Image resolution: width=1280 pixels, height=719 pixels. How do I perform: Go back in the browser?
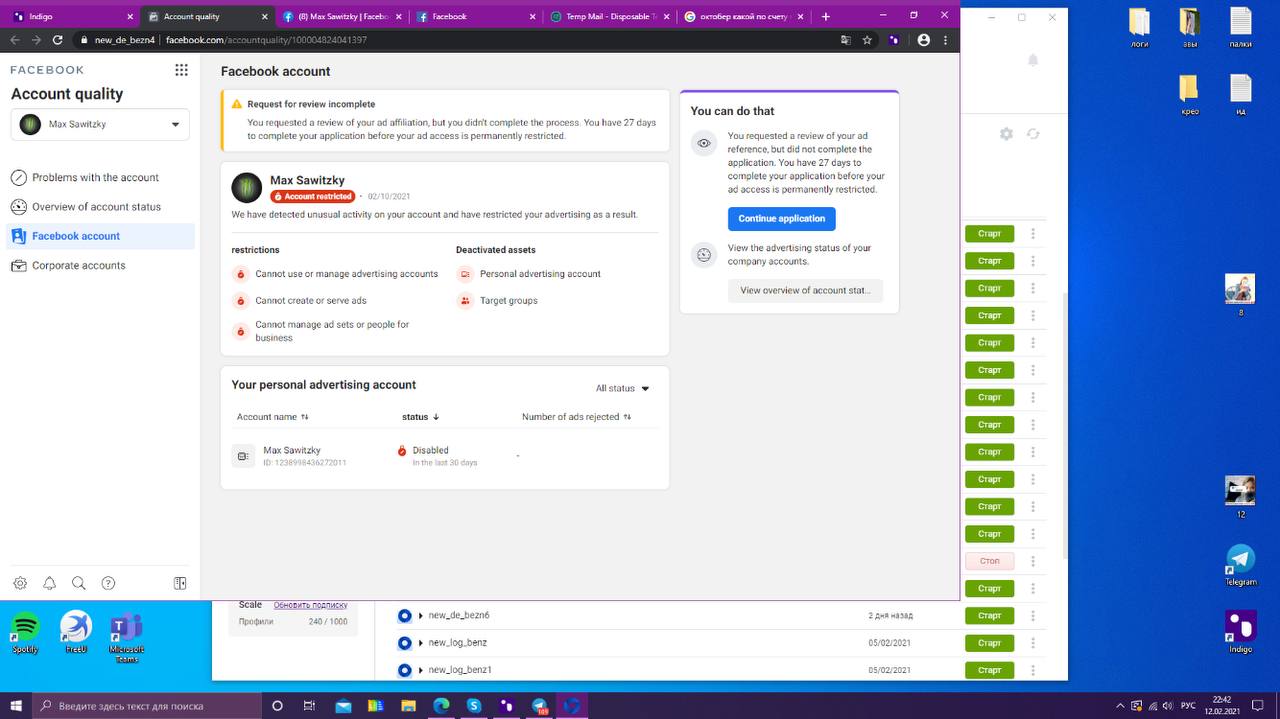pos(14,40)
